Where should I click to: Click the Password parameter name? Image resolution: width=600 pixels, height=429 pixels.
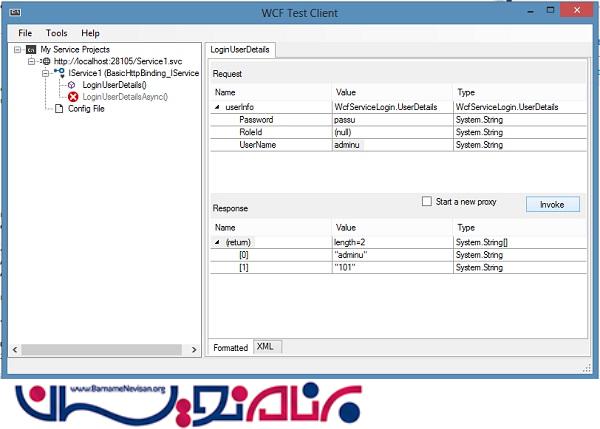click(x=256, y=120)
